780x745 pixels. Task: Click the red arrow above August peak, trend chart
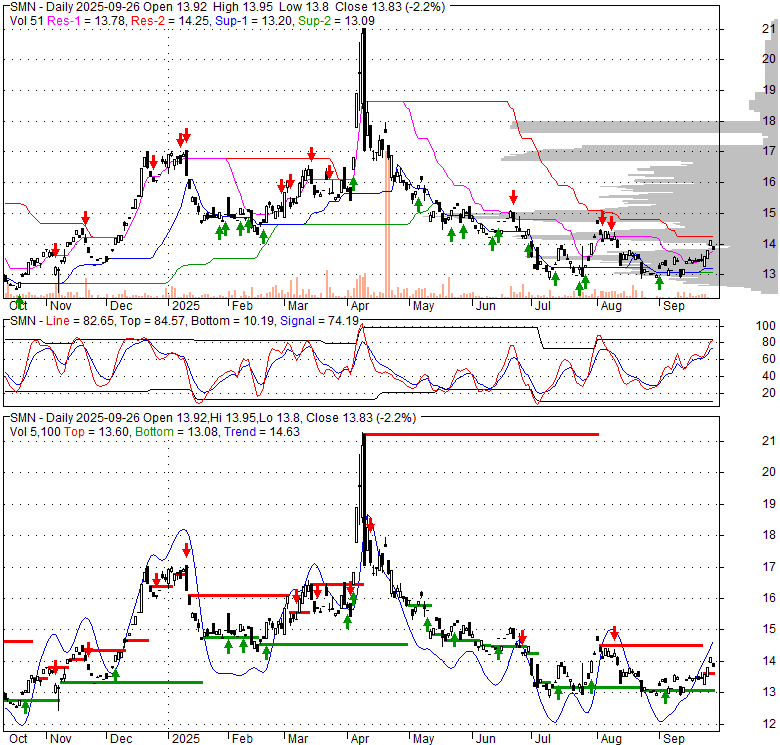(614, 633)
